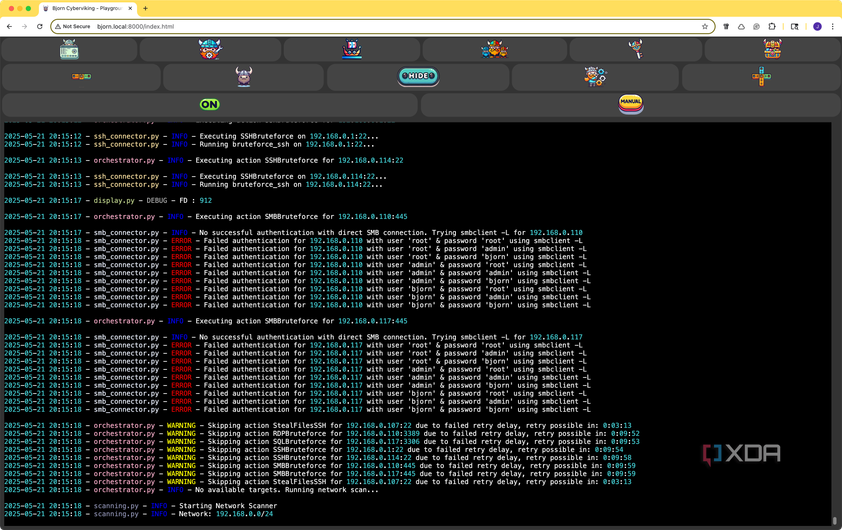
Task: Toggle the MANUAL mode button
Action: click(x=630, y=103)
